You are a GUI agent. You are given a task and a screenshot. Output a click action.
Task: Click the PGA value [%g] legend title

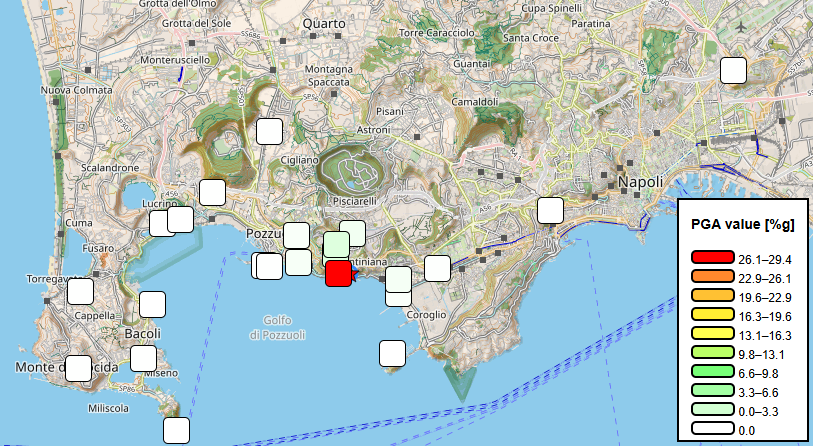[x=742, y=225]
